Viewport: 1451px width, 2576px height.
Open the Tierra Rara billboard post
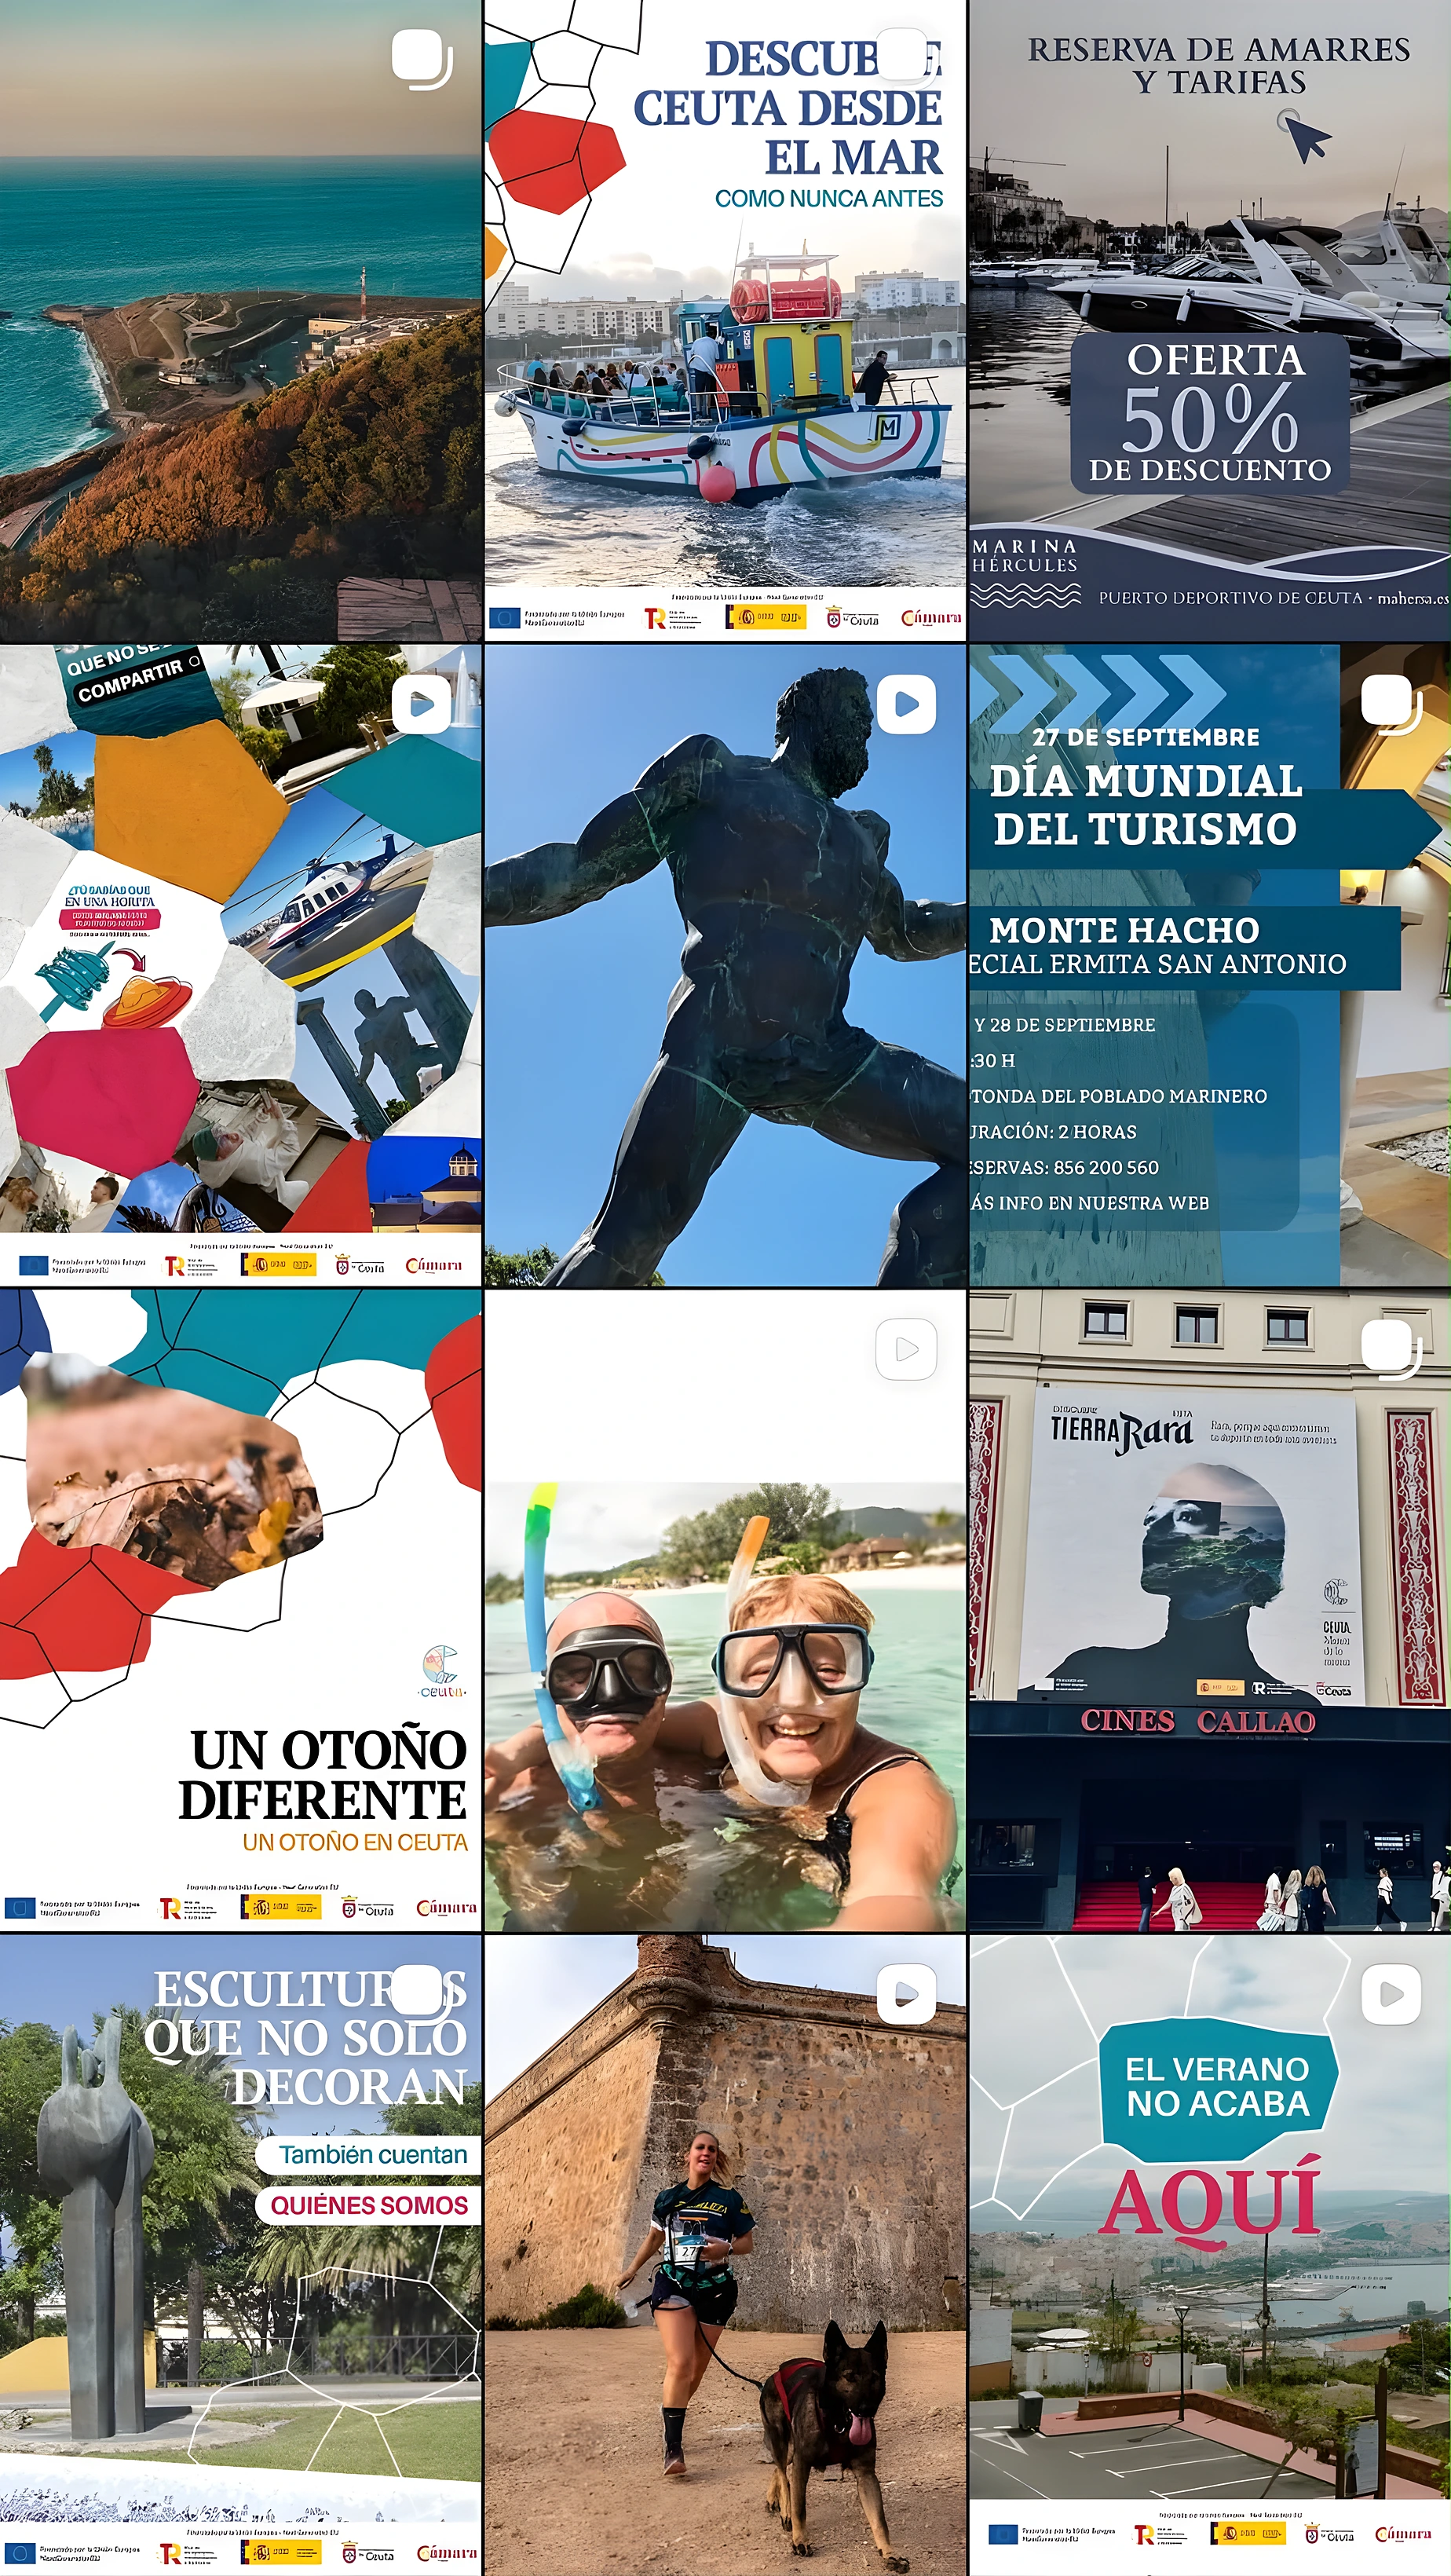coord(1210,1610)
